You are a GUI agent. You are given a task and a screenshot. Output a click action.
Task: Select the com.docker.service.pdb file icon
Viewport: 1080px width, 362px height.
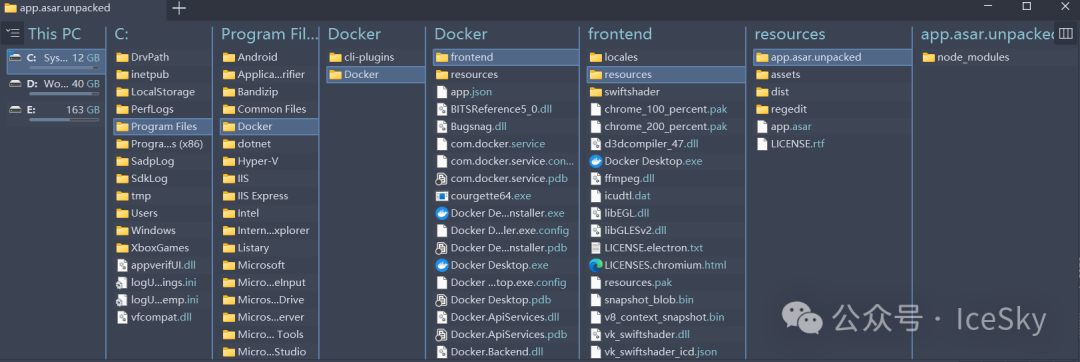(x=442, y=178)
